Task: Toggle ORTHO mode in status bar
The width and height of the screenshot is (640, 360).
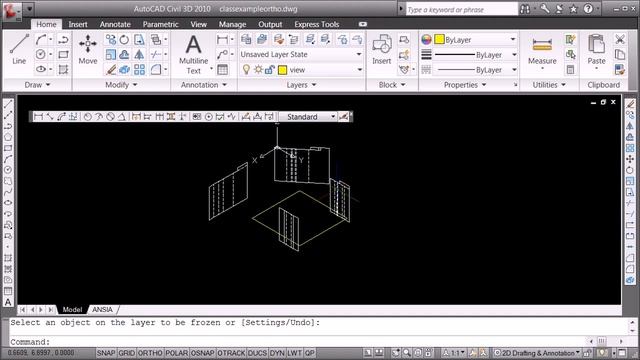Action: tap(150, 353)
